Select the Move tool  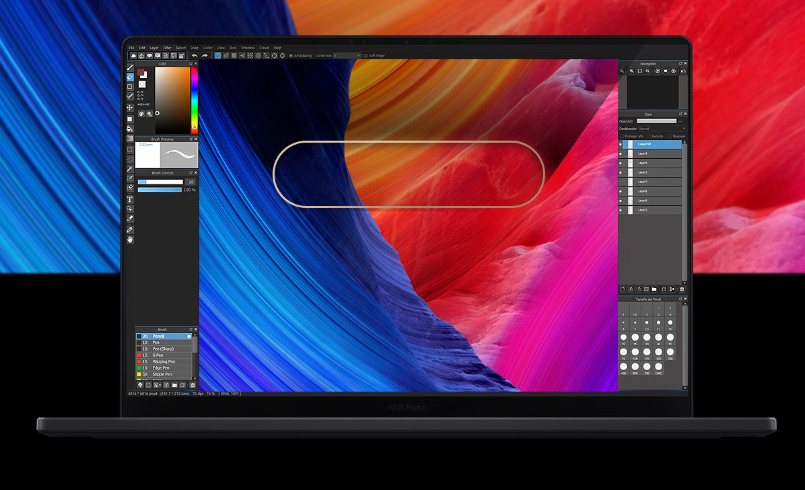click(130, 107)
